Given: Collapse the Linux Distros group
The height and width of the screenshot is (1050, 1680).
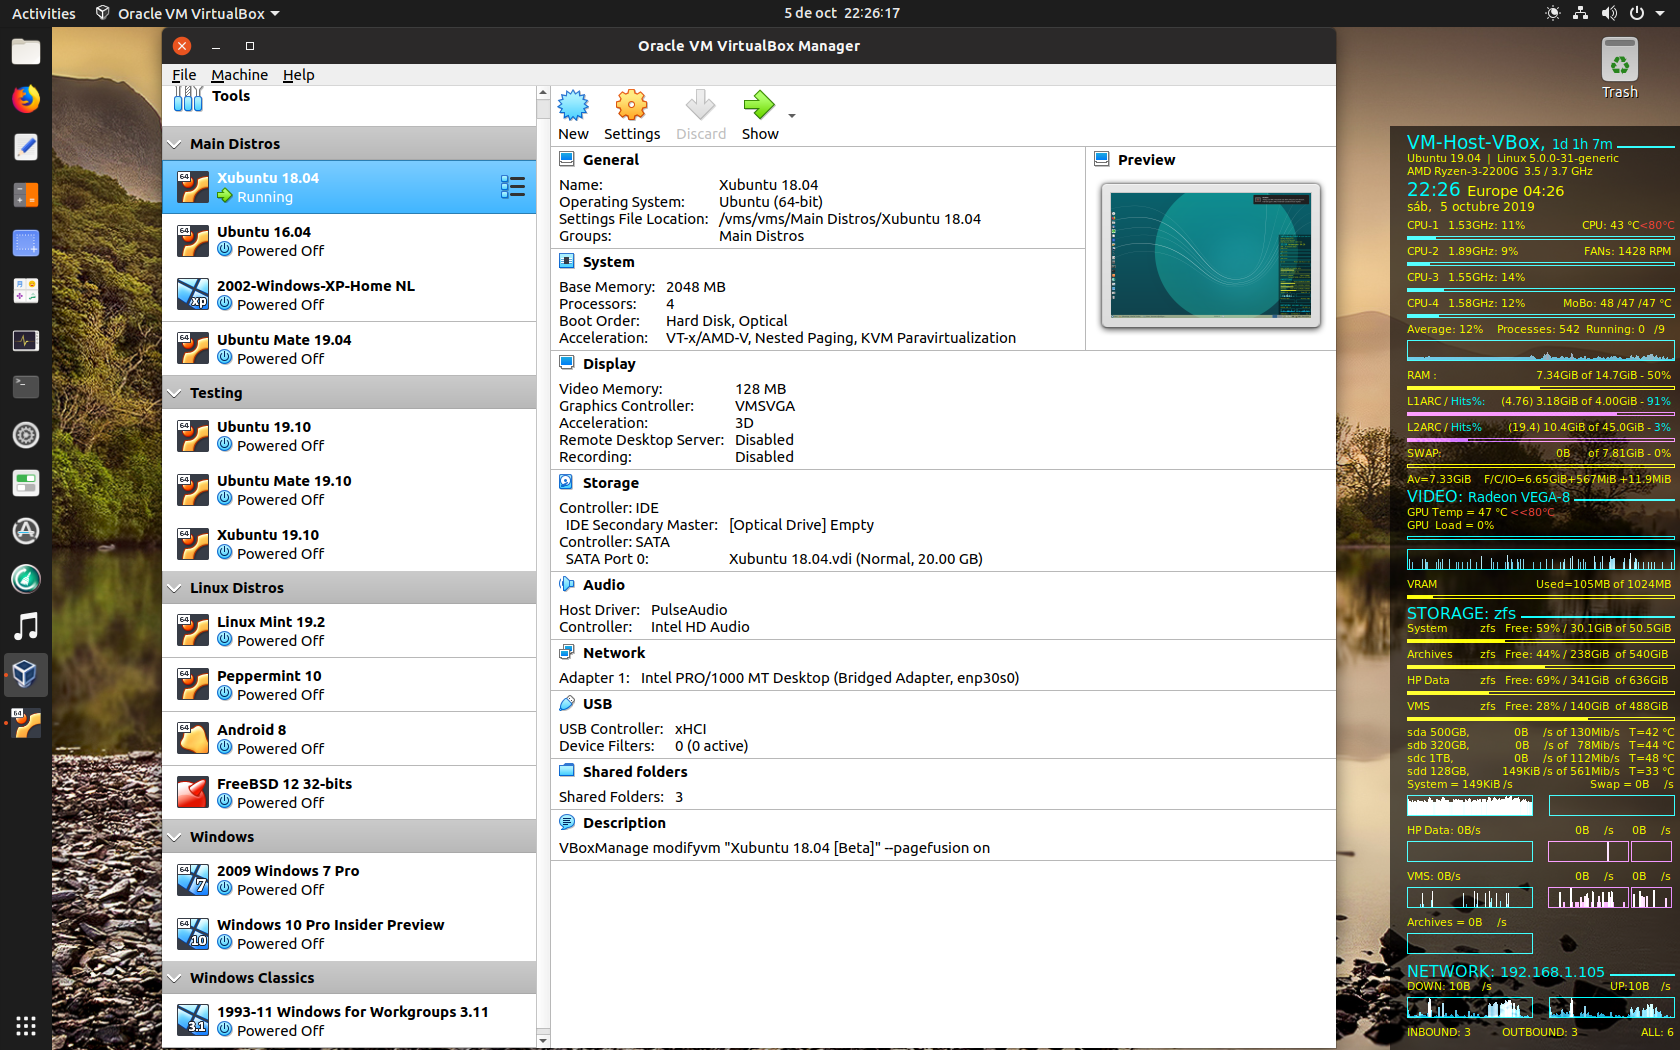Looking at the screenshot, I should point(174,588).
